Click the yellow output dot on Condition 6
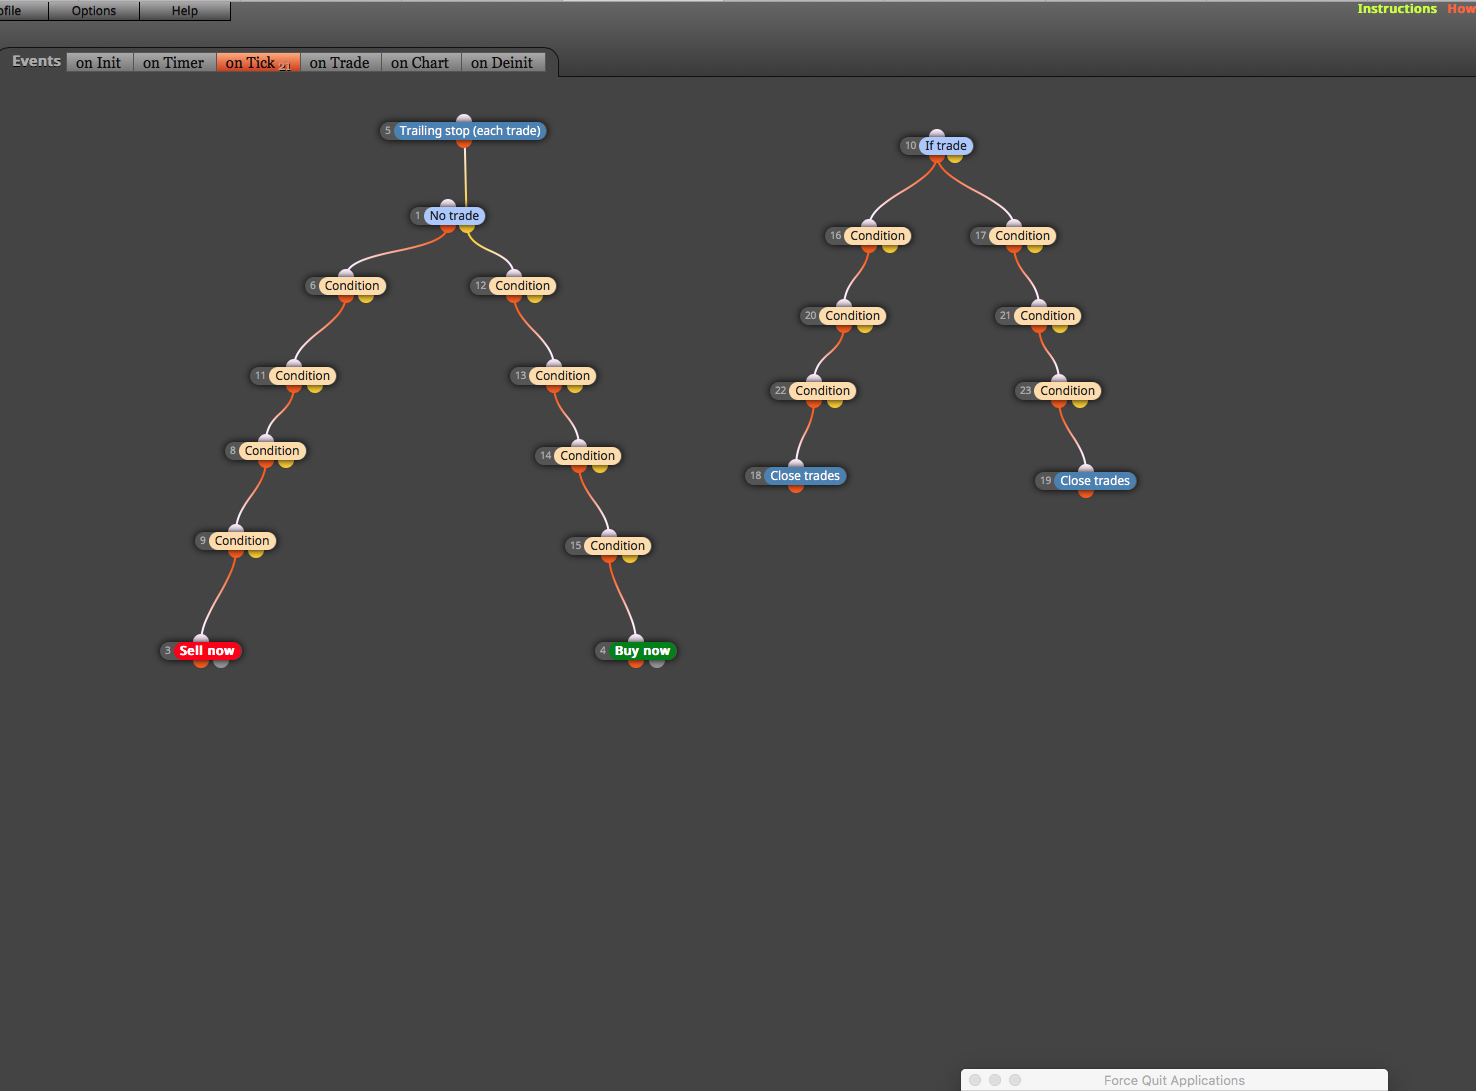 [x=366, y=297]
